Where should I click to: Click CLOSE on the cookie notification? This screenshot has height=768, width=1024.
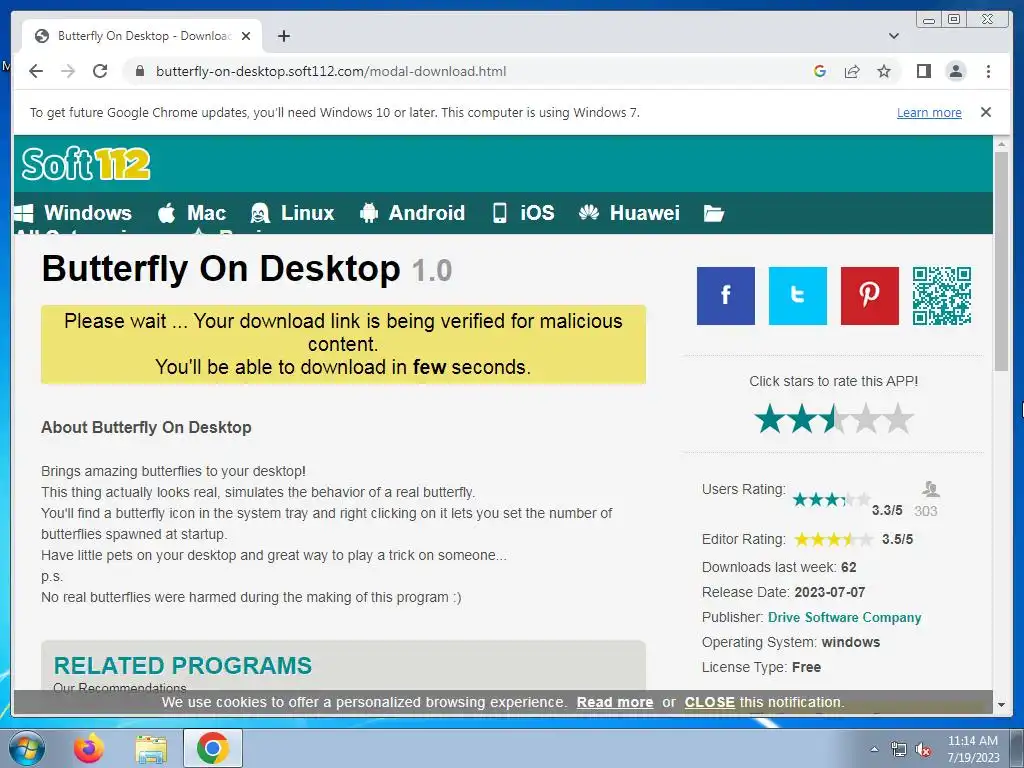(x=709, y=702)
